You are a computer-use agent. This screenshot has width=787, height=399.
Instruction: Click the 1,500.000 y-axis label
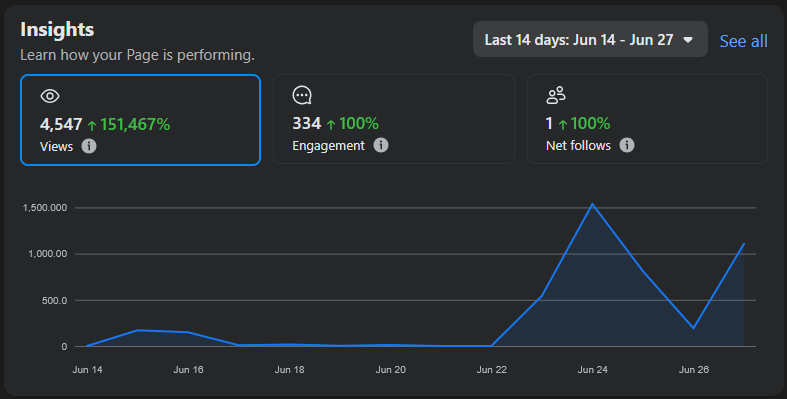click(45, 208)
